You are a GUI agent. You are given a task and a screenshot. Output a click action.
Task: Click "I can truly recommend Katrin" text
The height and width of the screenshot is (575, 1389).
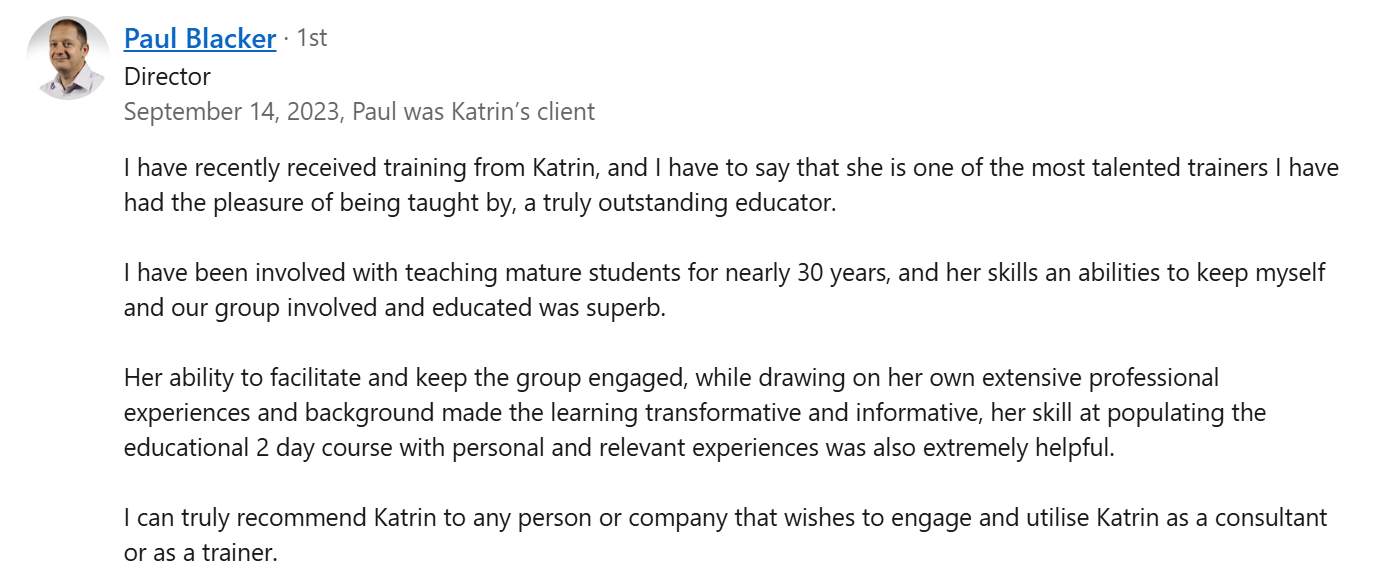[x=281, y=518]
